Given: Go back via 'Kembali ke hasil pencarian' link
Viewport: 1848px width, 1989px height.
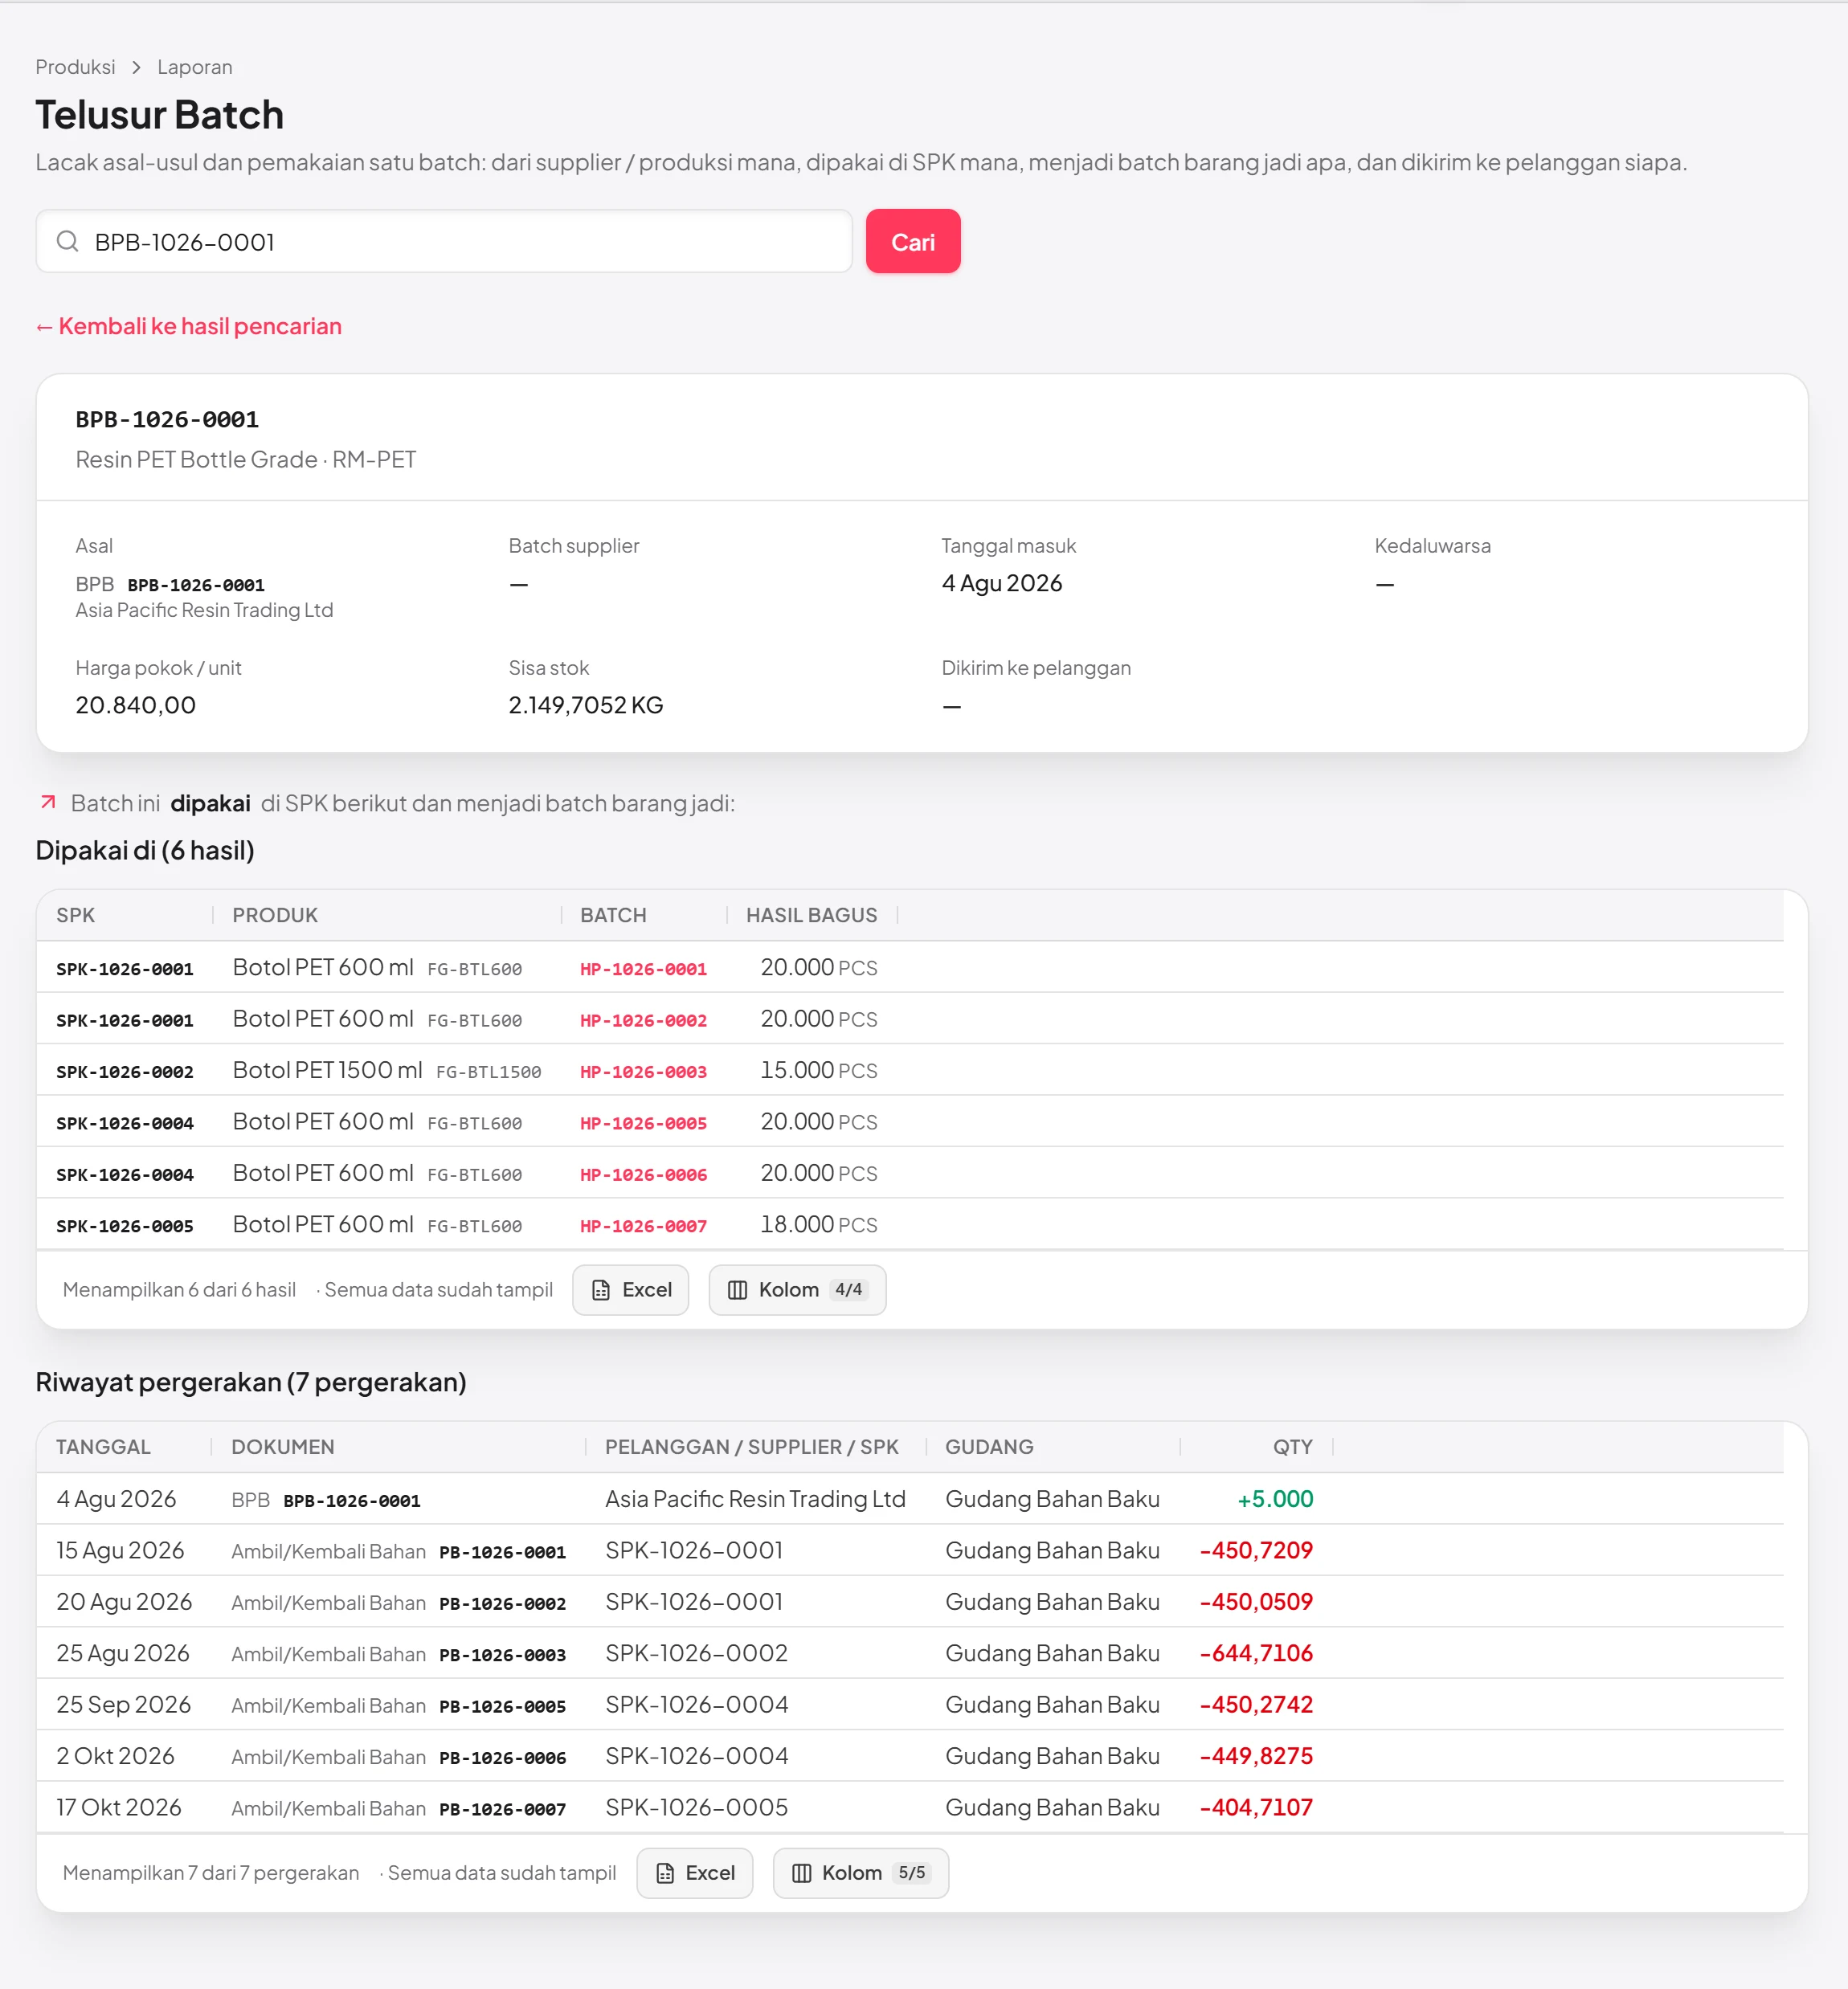Looking at the screenshot, I should point(189,326).
